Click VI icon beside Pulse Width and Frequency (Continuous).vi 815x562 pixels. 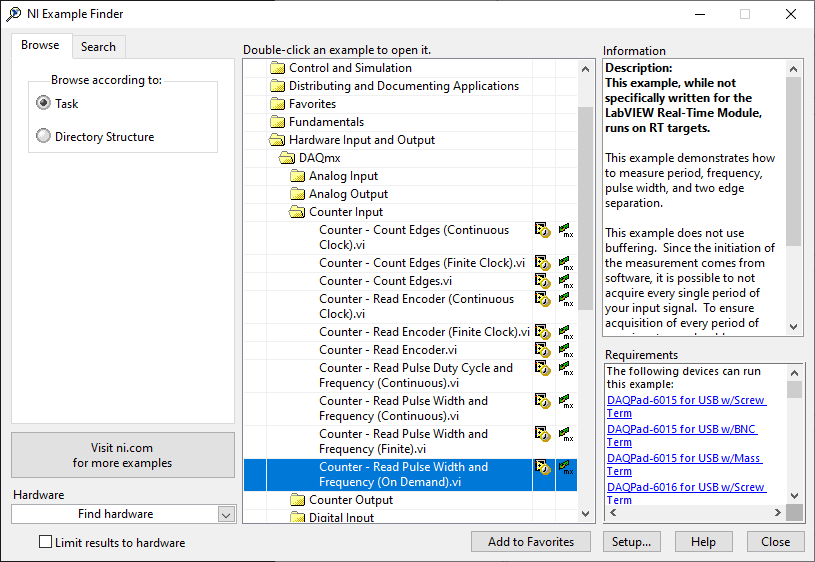click(543, 401)
